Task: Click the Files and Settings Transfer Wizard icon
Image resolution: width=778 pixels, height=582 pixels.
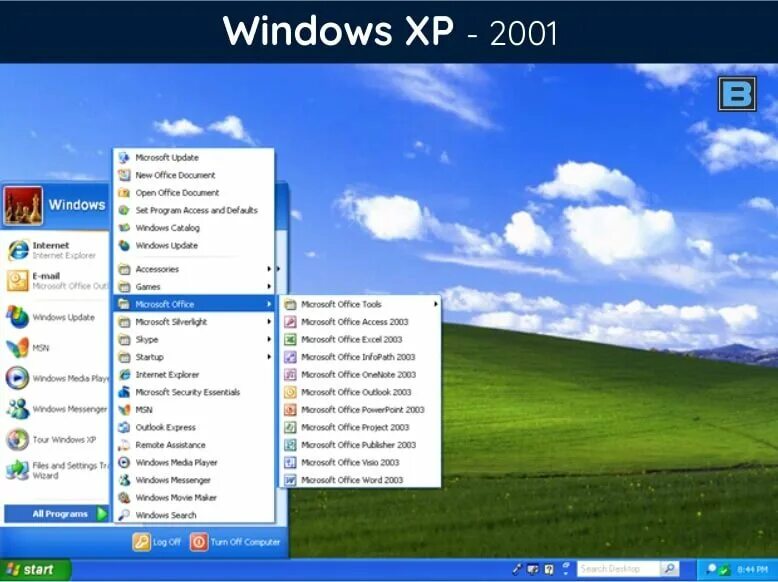Action: point(18,470)
